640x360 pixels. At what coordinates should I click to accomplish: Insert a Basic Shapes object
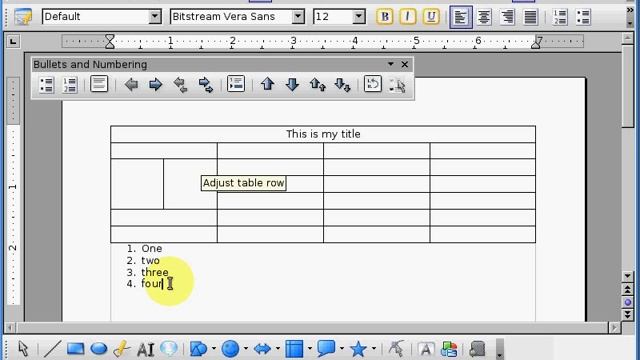tap(199, 349)
